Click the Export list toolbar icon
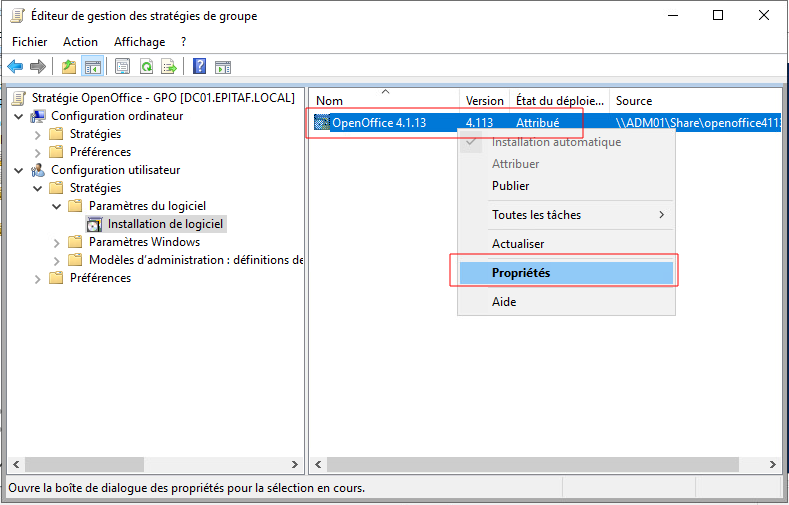789x505 pixels. point(169,67)
